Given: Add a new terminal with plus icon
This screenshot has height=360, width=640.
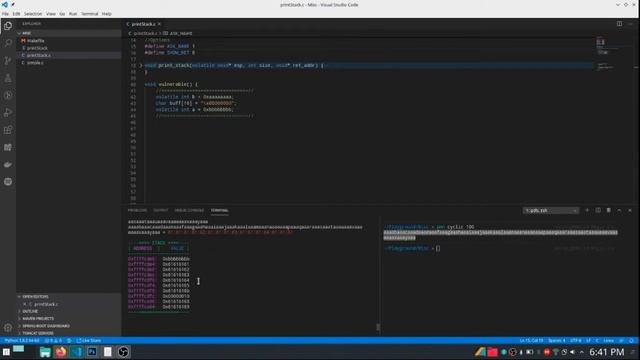Looking at the screenshot, I should 587,210.
